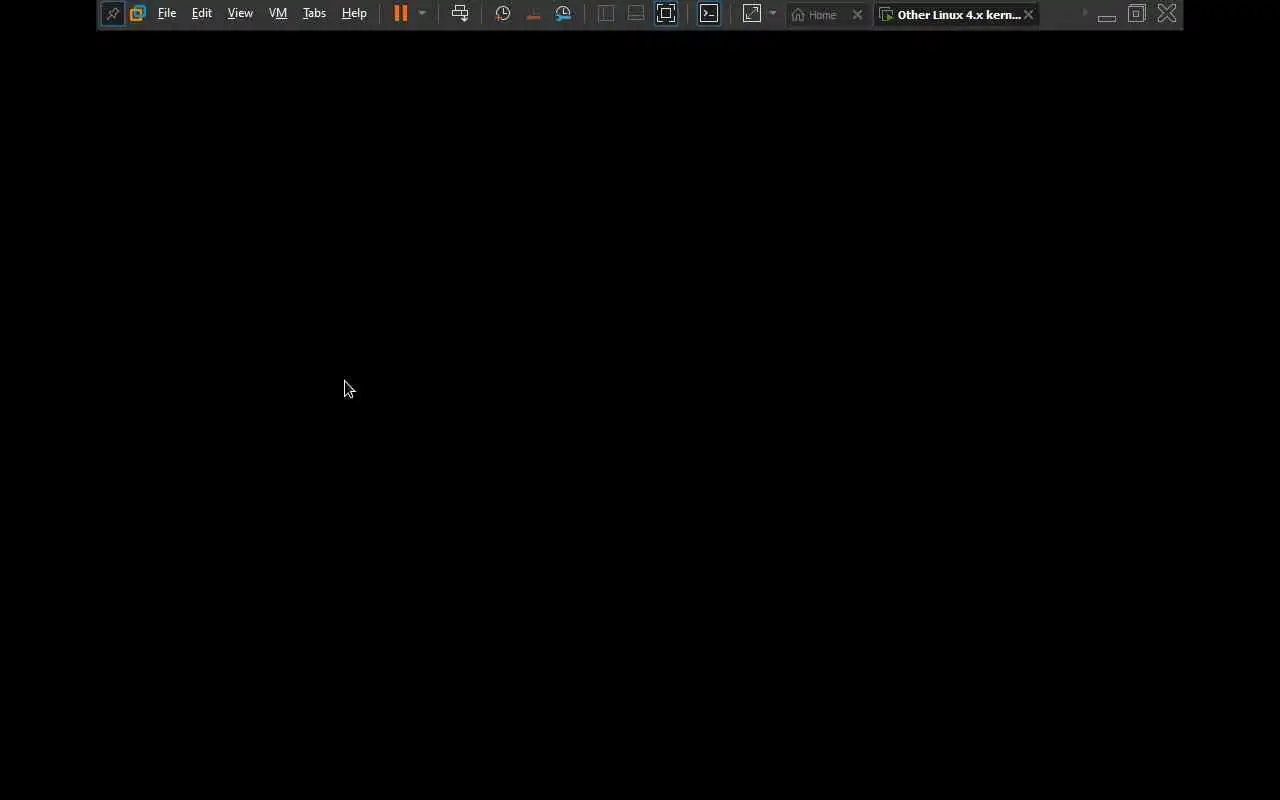
Task: Pause the virtual machine
Action: [401, 14]
